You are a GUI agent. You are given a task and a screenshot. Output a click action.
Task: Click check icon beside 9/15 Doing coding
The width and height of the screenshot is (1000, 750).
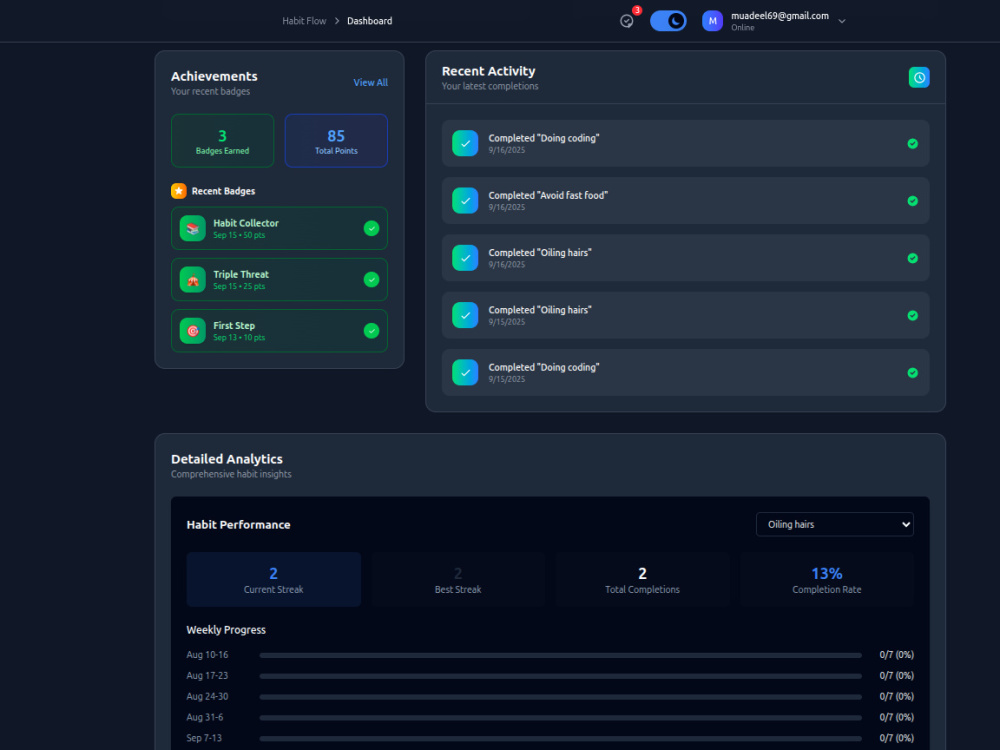click(x=465, y=373)
